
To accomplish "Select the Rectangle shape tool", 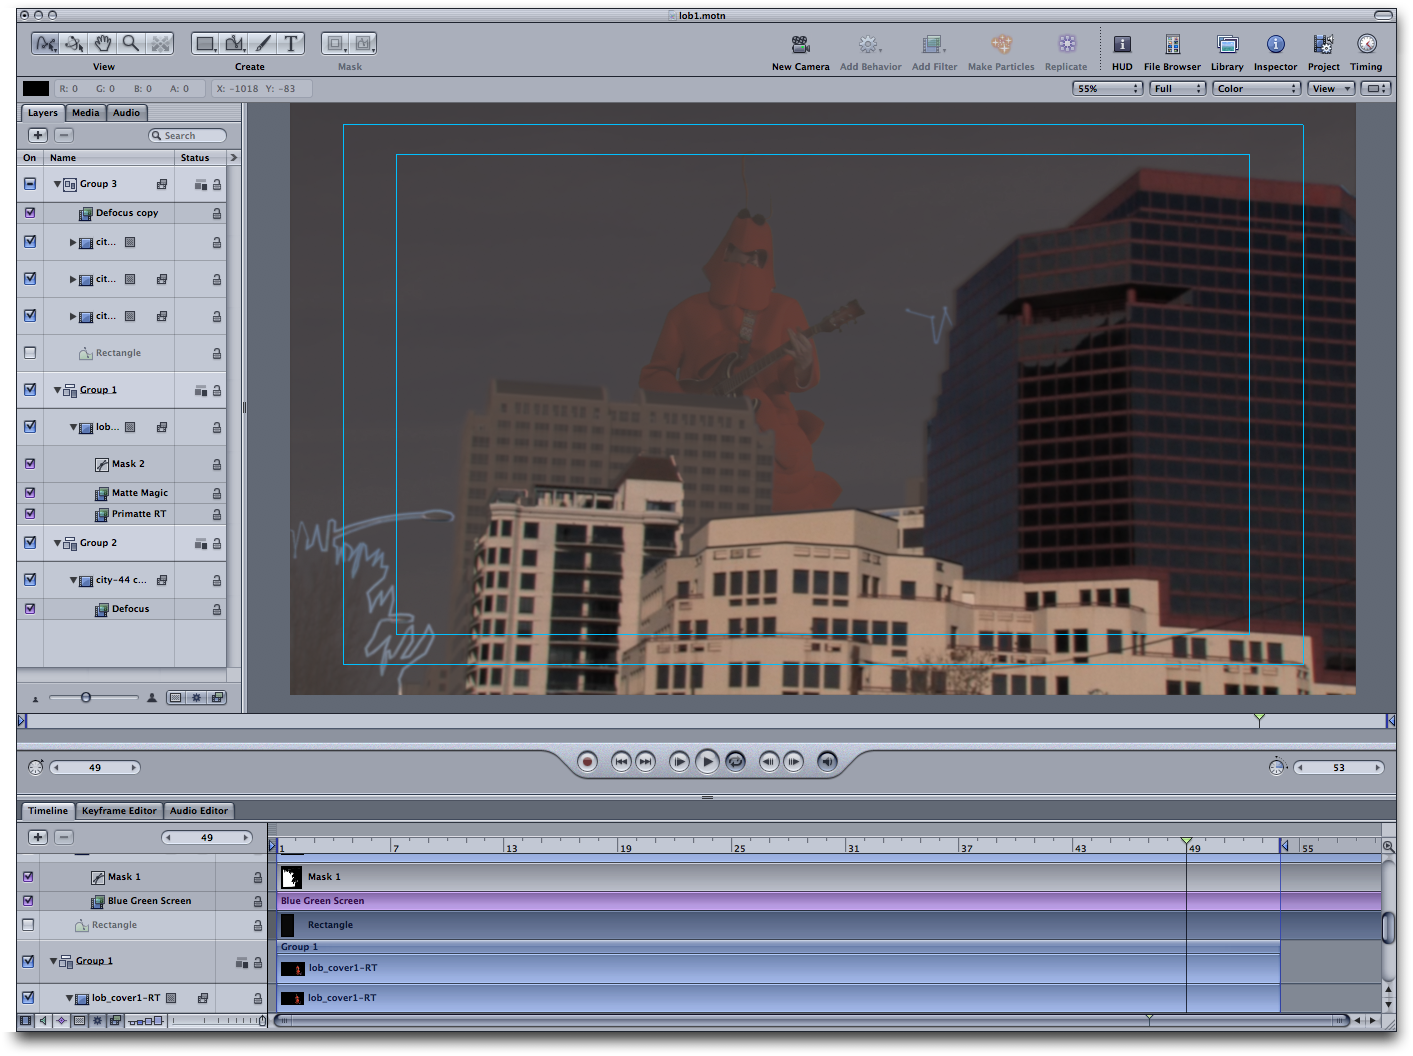I will pos(205,44).
